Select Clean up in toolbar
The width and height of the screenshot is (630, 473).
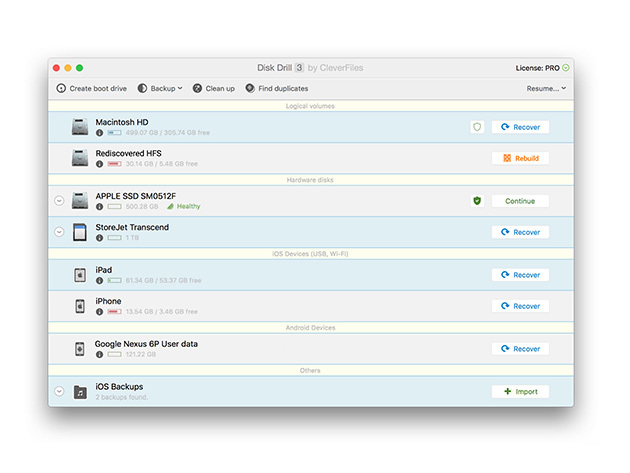pos(213,88)
